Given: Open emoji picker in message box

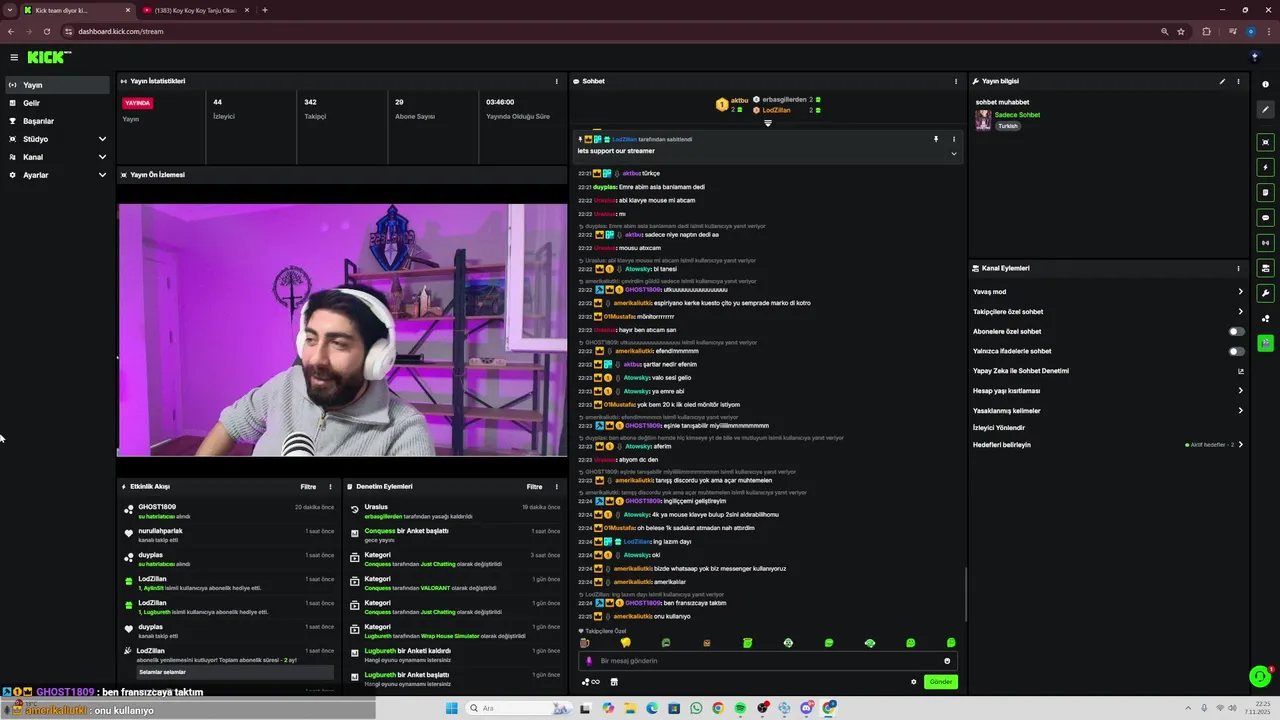Looking at the screenshot, I should 947,661.
